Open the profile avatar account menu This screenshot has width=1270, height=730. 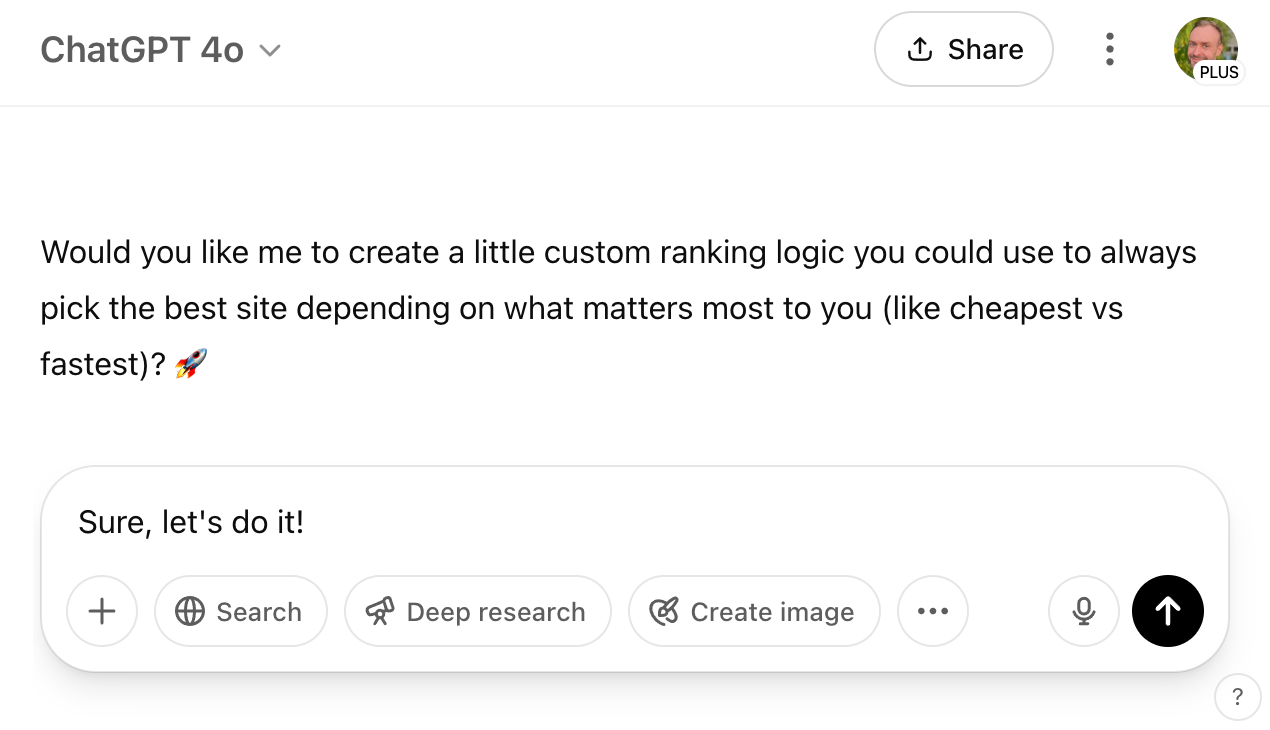pos(1203,44)
